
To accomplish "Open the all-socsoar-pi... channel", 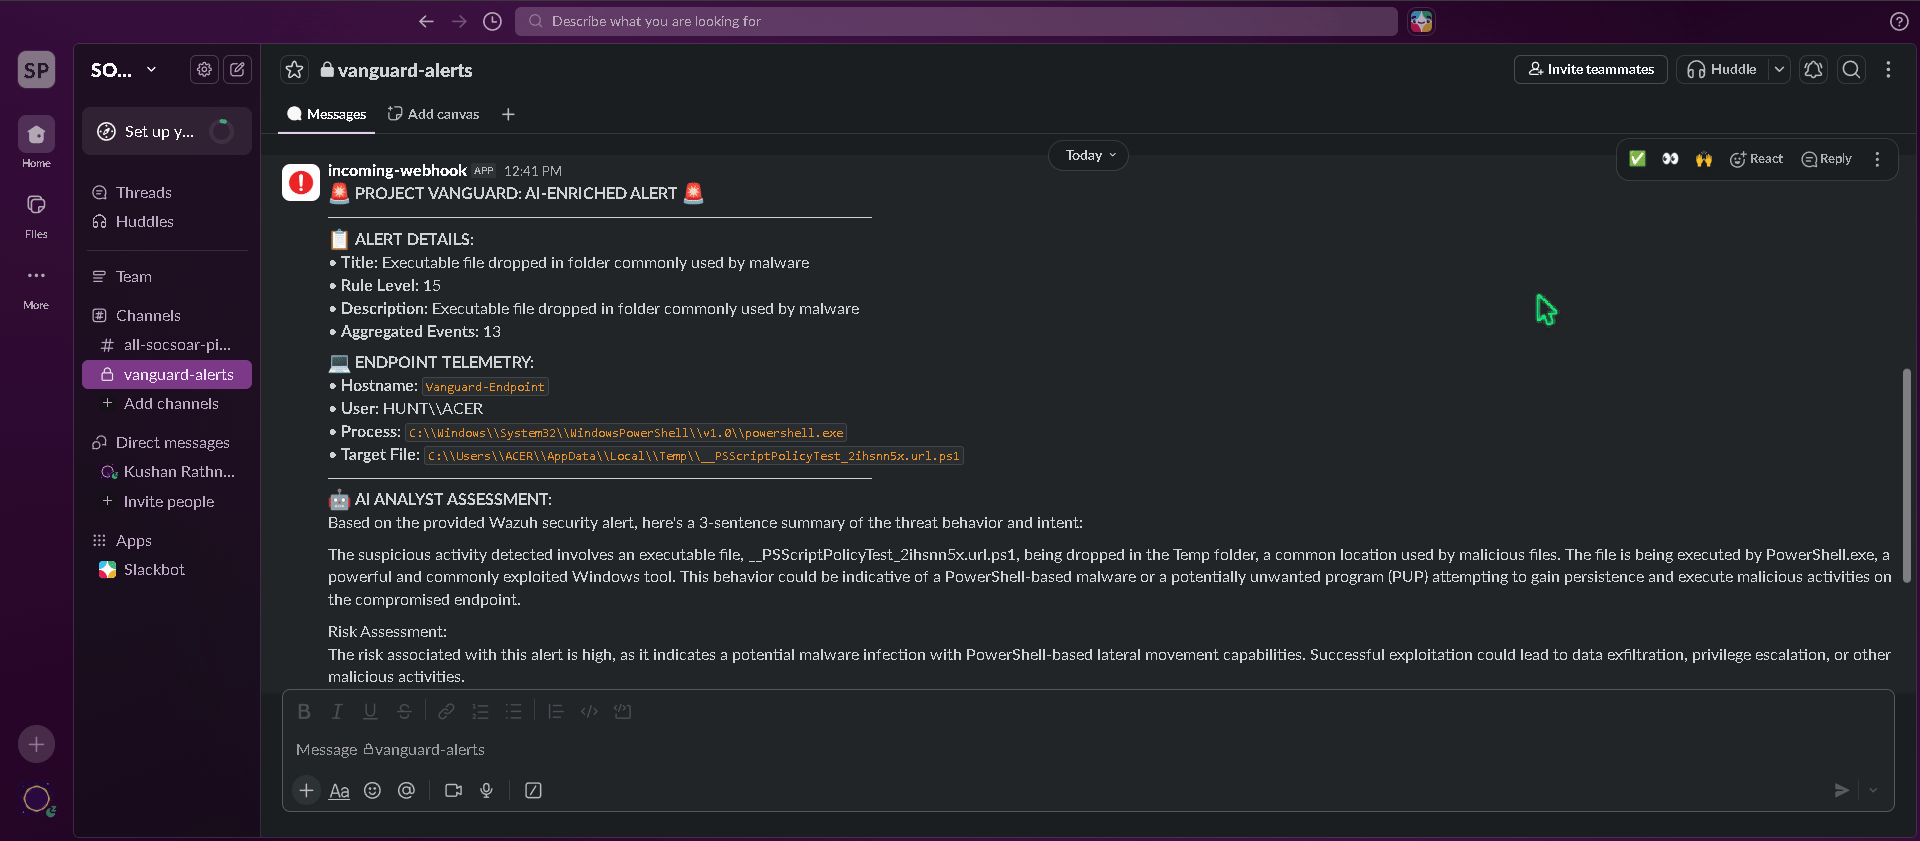I will tap(166, 345).
